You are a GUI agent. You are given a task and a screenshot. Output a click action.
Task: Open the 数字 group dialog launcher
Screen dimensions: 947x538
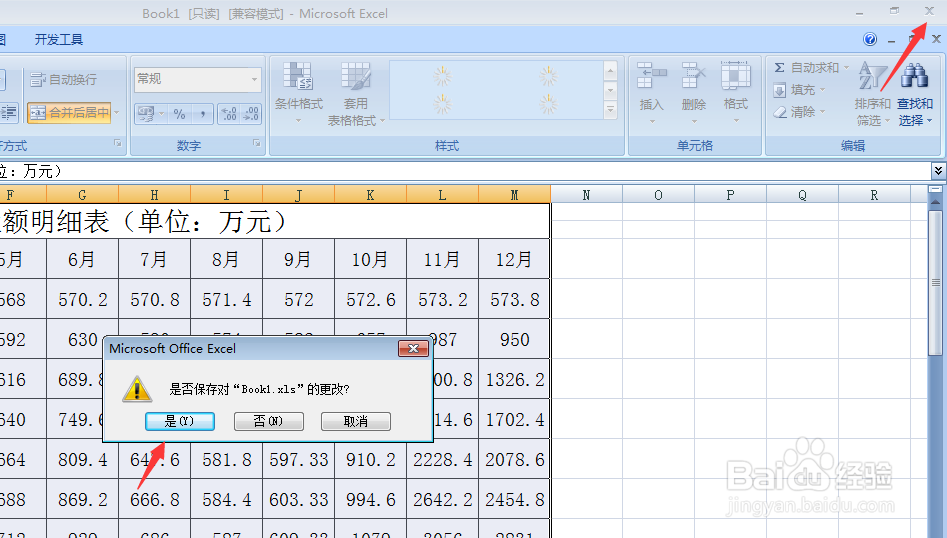tap(257, 144)
